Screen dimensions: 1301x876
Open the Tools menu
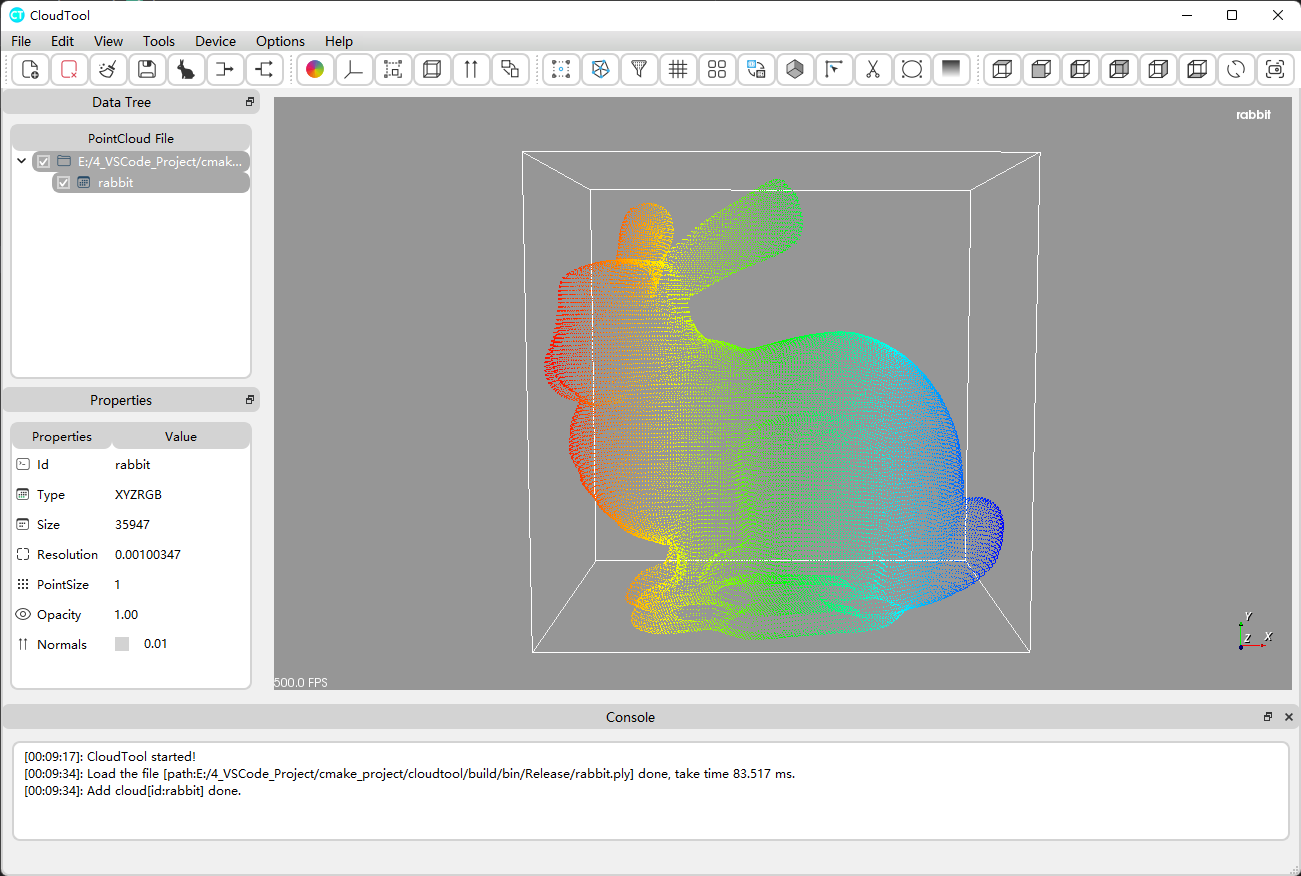(x=159, y=41)
